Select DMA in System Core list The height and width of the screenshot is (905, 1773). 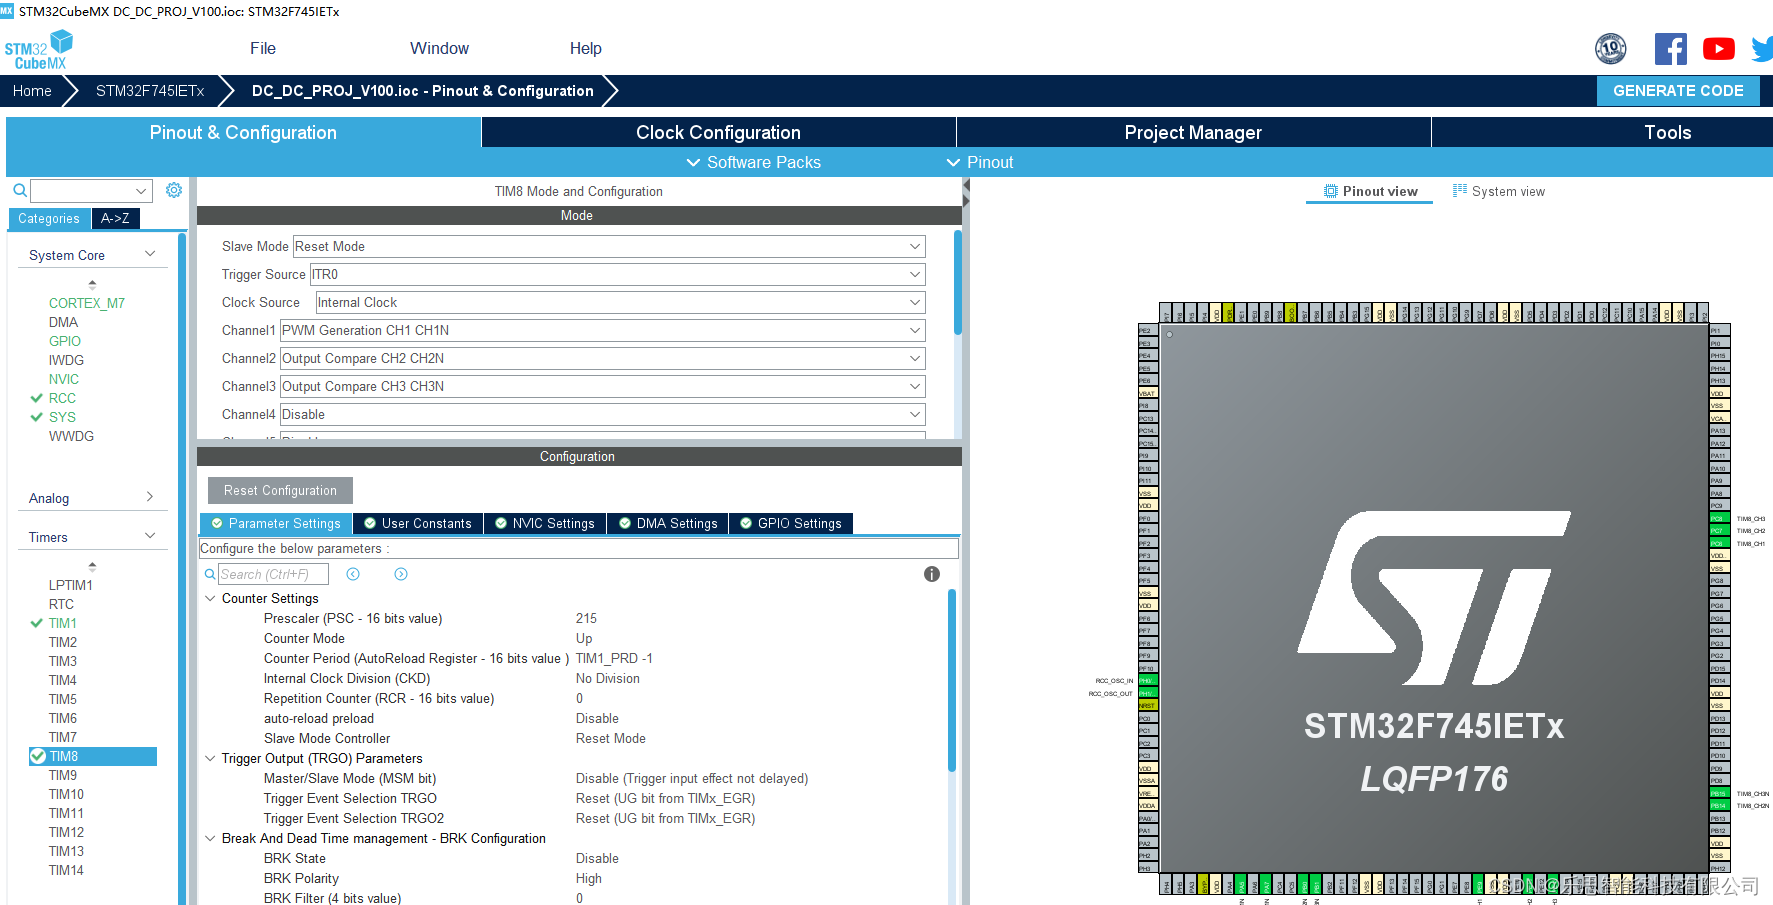[x=63, y=322]
